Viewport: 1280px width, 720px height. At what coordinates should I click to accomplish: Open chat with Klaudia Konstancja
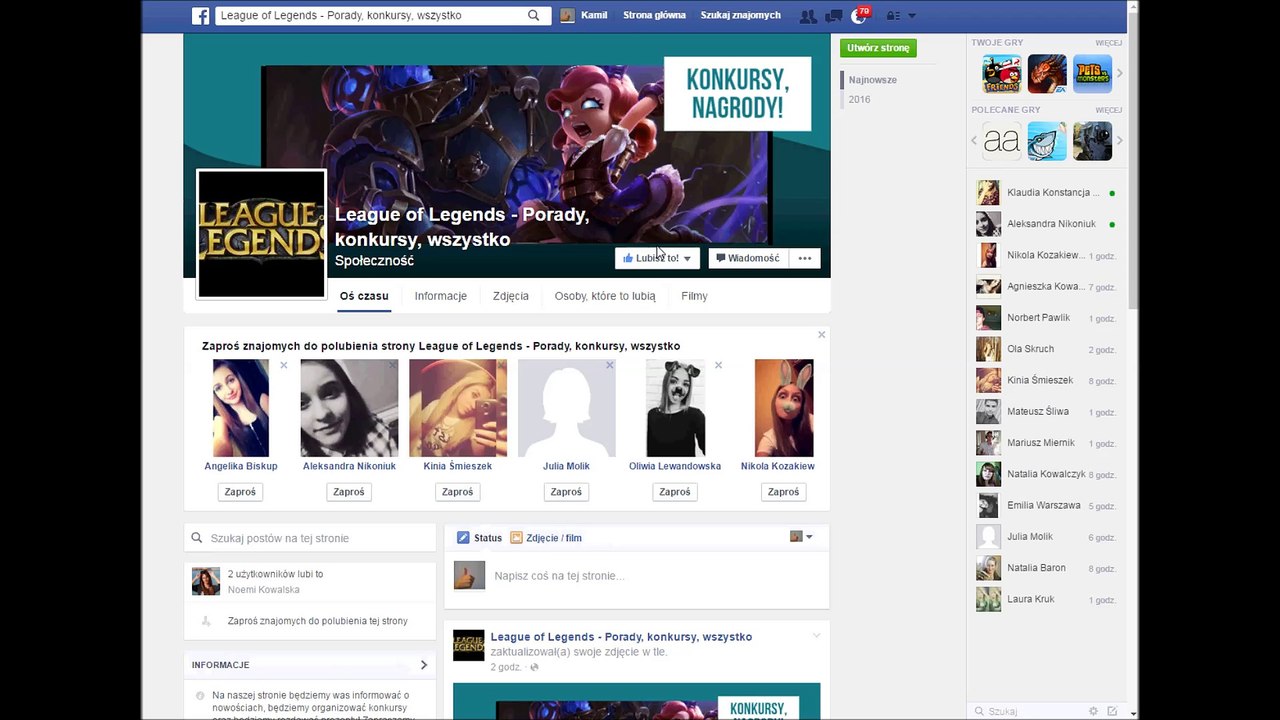[1046, 193]
